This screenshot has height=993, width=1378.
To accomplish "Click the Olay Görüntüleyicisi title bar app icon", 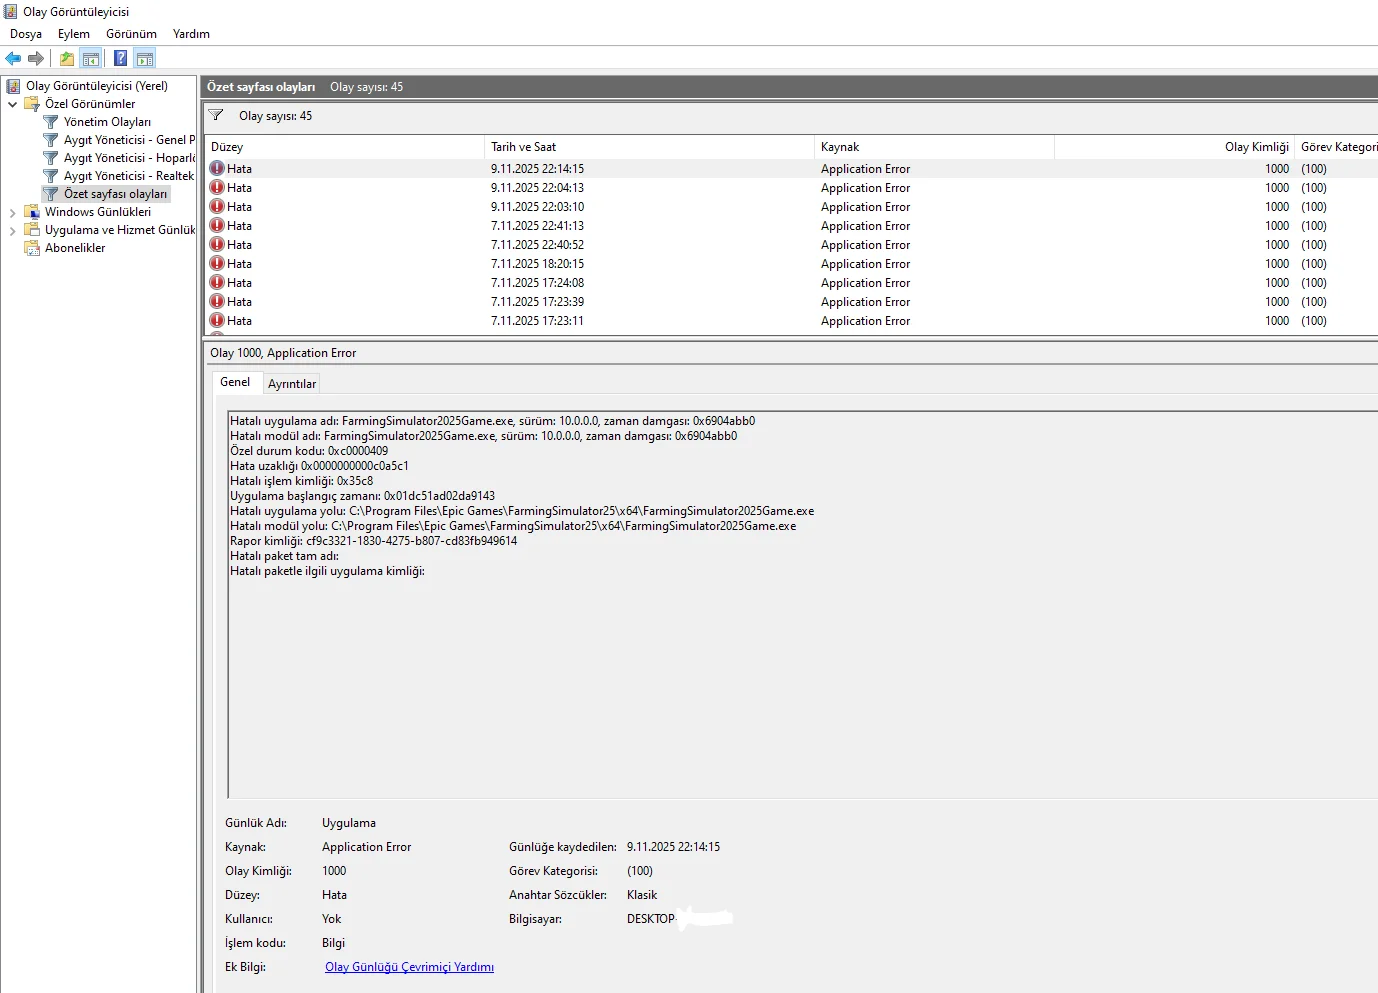I will (11, 12).
